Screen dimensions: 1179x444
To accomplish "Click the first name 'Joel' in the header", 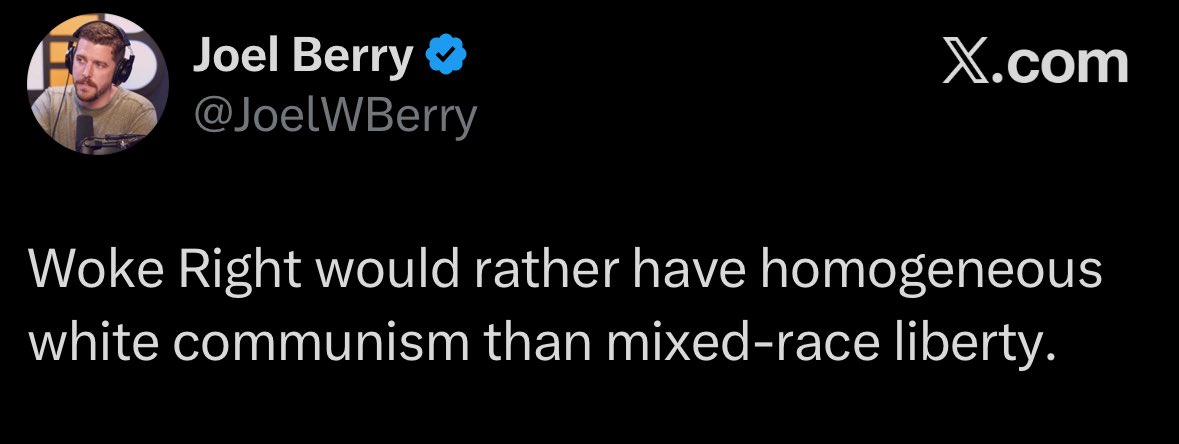I will click(x=235, y=58).
